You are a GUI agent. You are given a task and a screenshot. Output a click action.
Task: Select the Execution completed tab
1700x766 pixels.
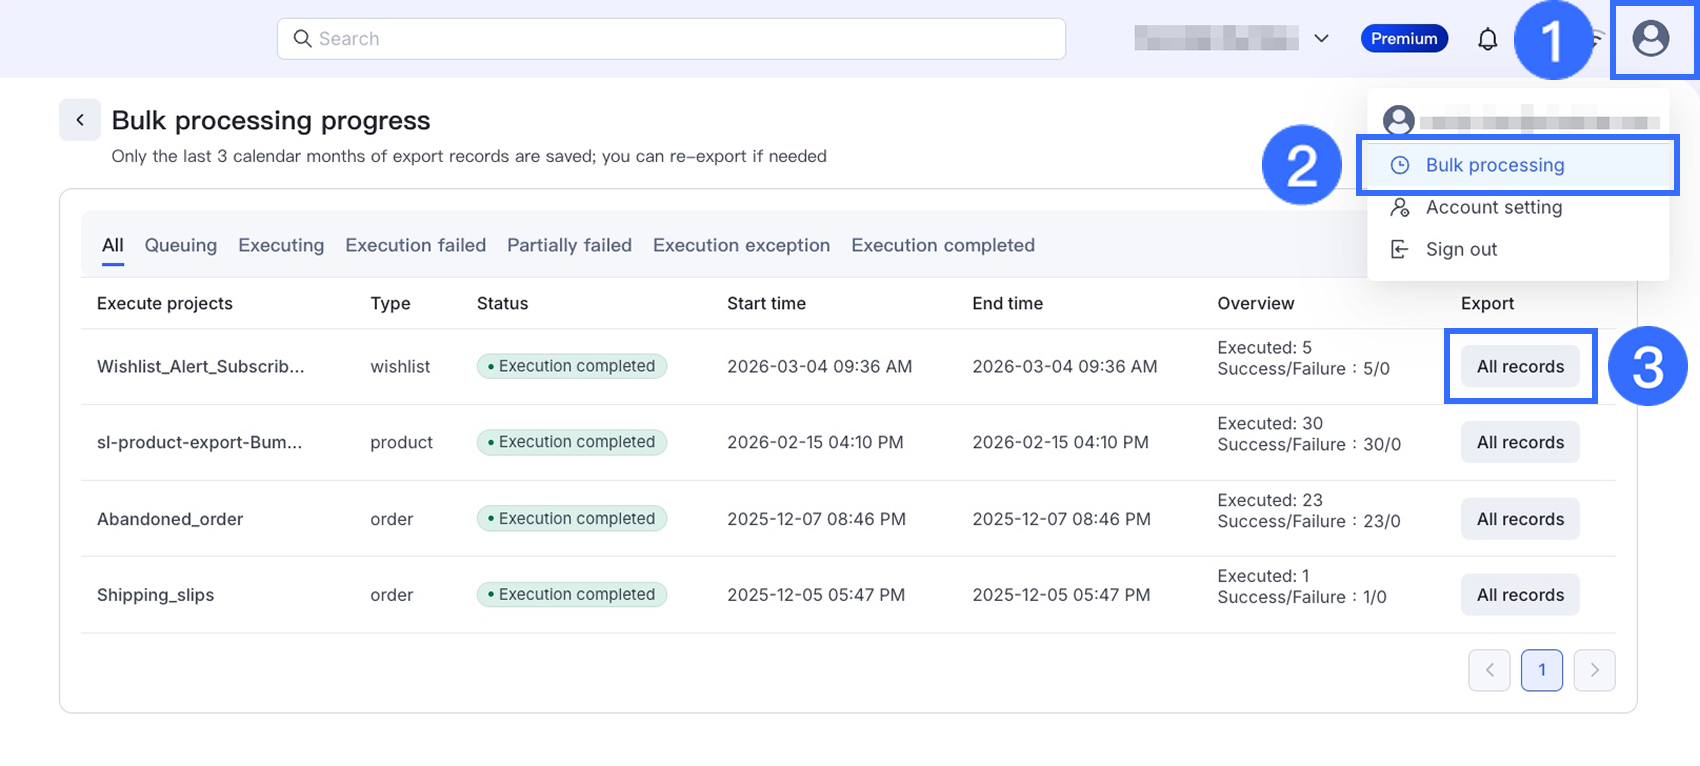pyautogui.click(x=942, y=245)
